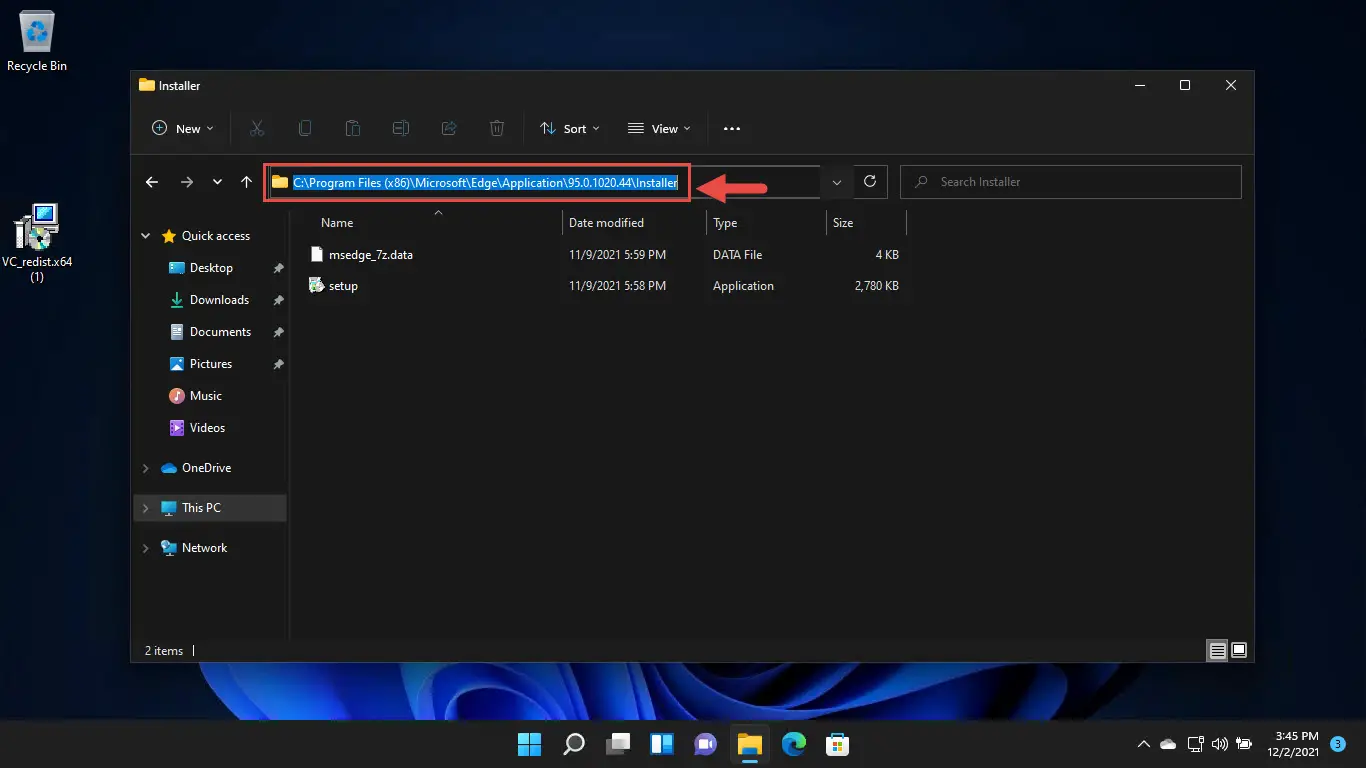
Task: Click the Paste clipboard icon in toolbar
Action: (x=353, y=128)
